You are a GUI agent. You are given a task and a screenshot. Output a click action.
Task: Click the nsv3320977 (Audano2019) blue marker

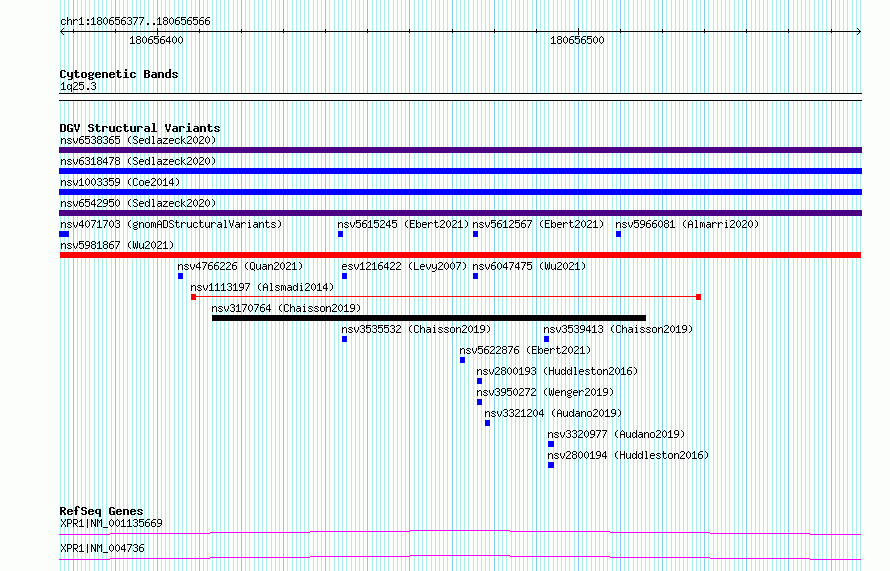click(x=551, y=444)
